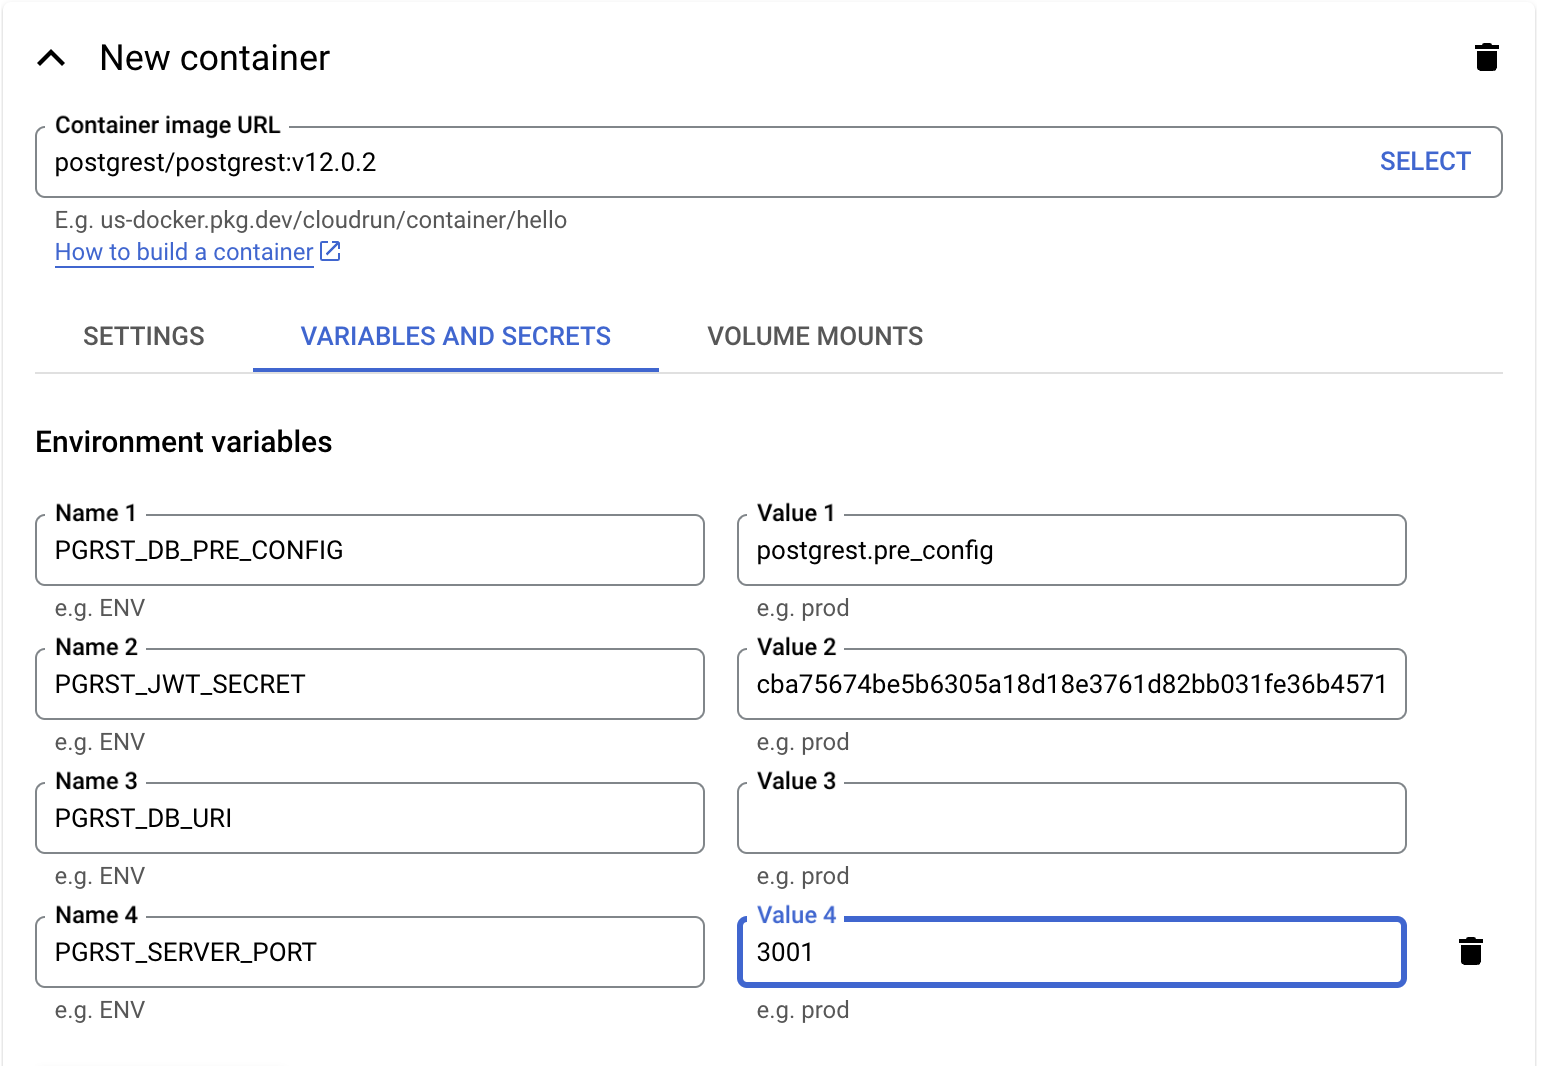1560x1066 pixels.
Task: Edit the Name 2 field PGRST_JWT_SECRET
Action: tap(370, 684)
